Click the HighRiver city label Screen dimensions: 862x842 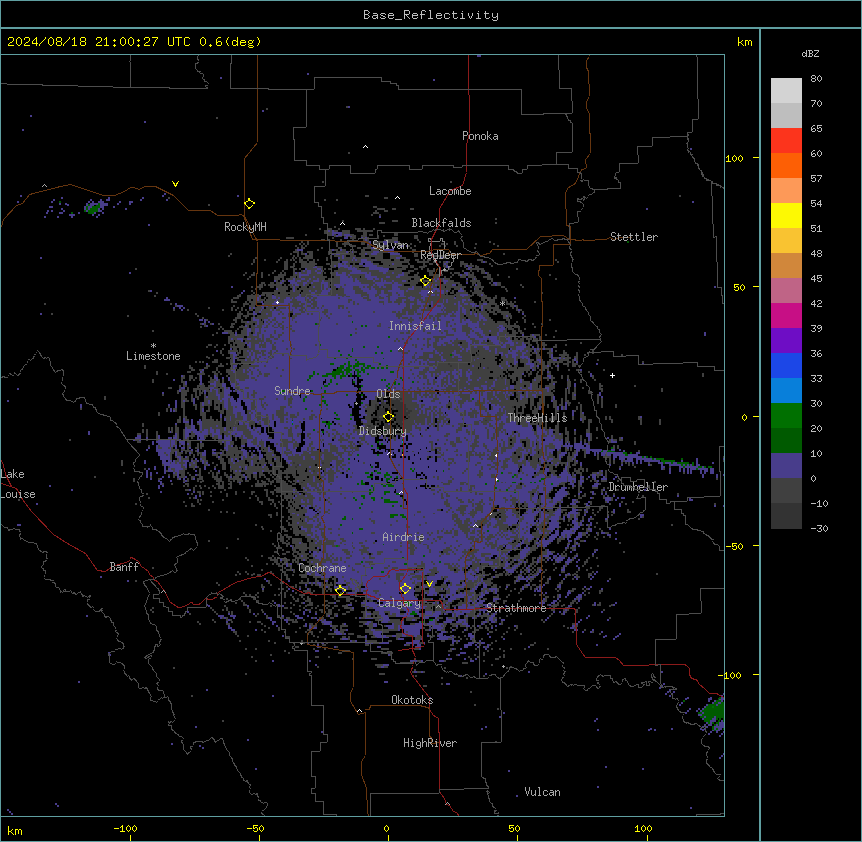click(430, 743)
